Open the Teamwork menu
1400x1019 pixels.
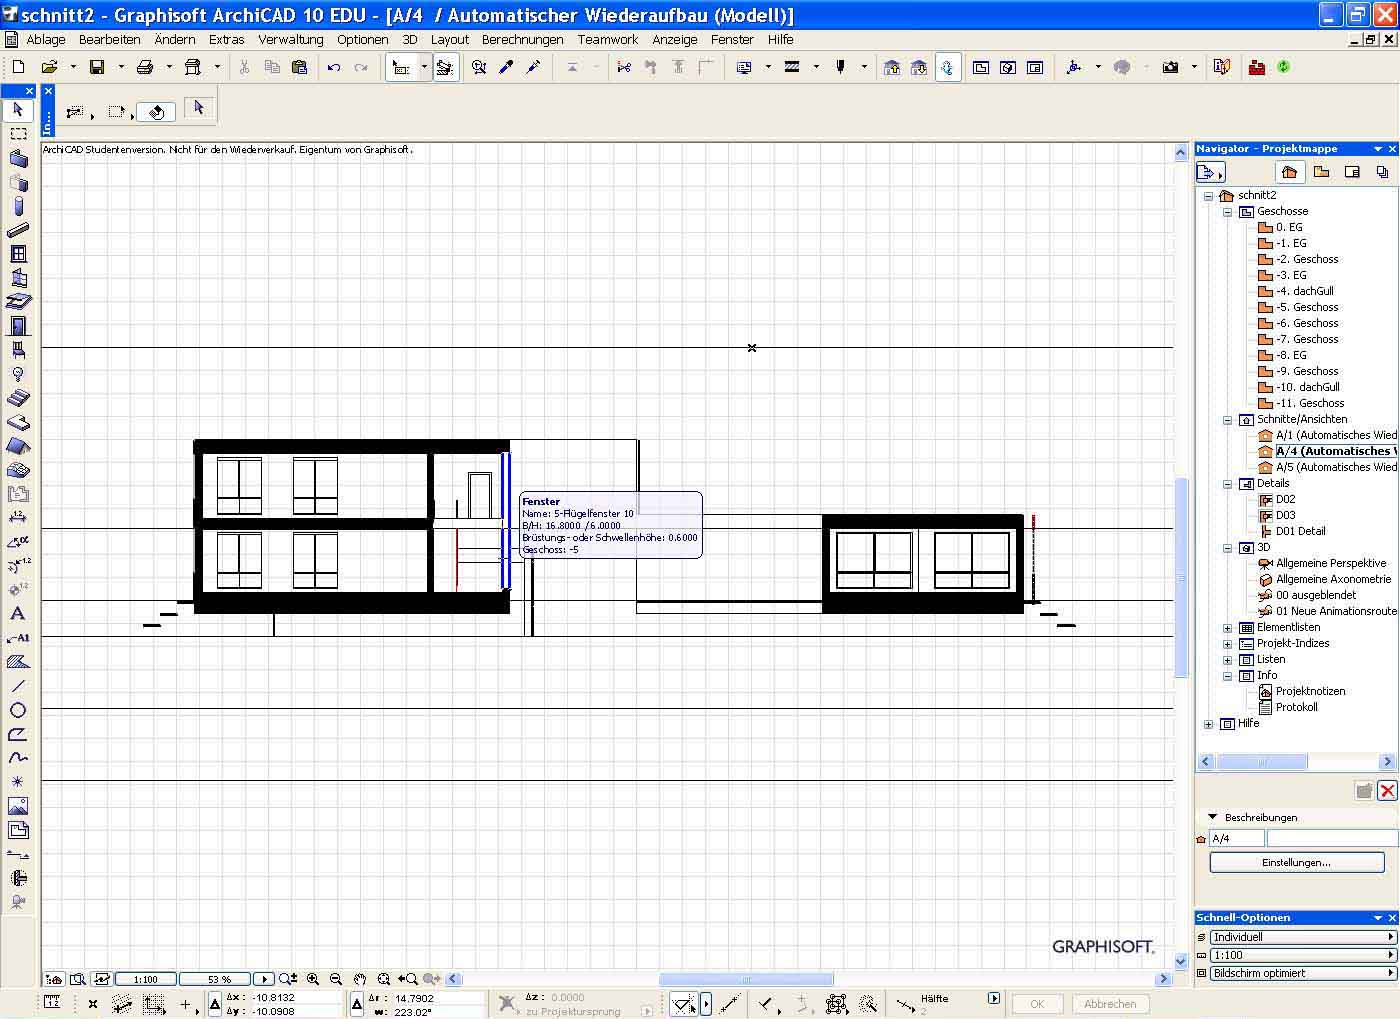[x=608, y=40]
